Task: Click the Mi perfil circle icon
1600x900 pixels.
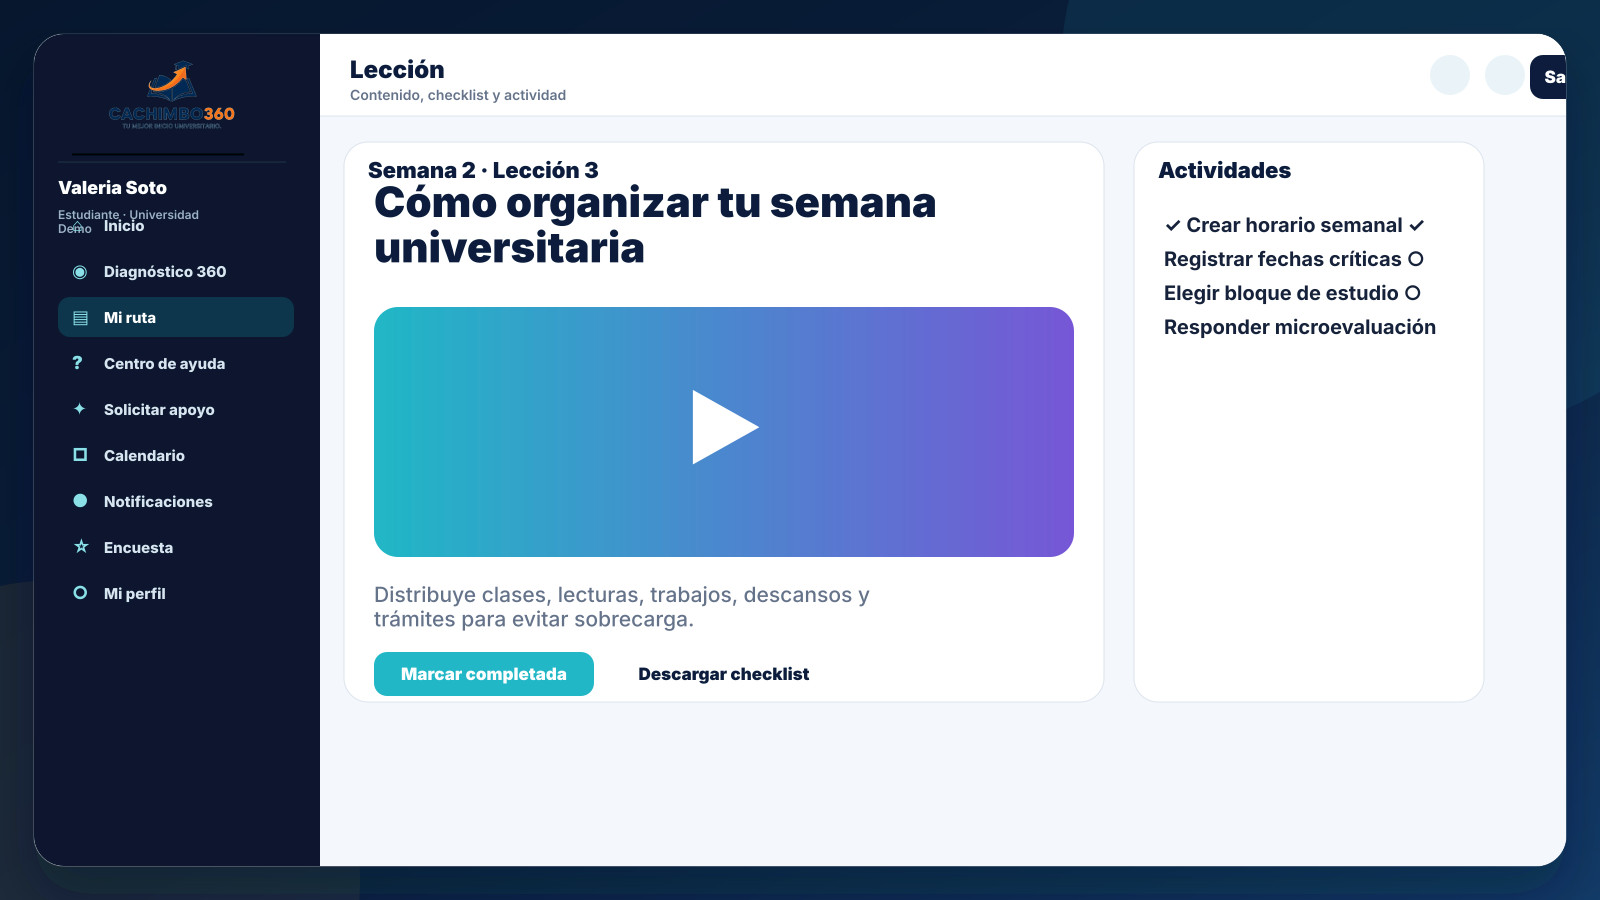Action: point(80,593)
